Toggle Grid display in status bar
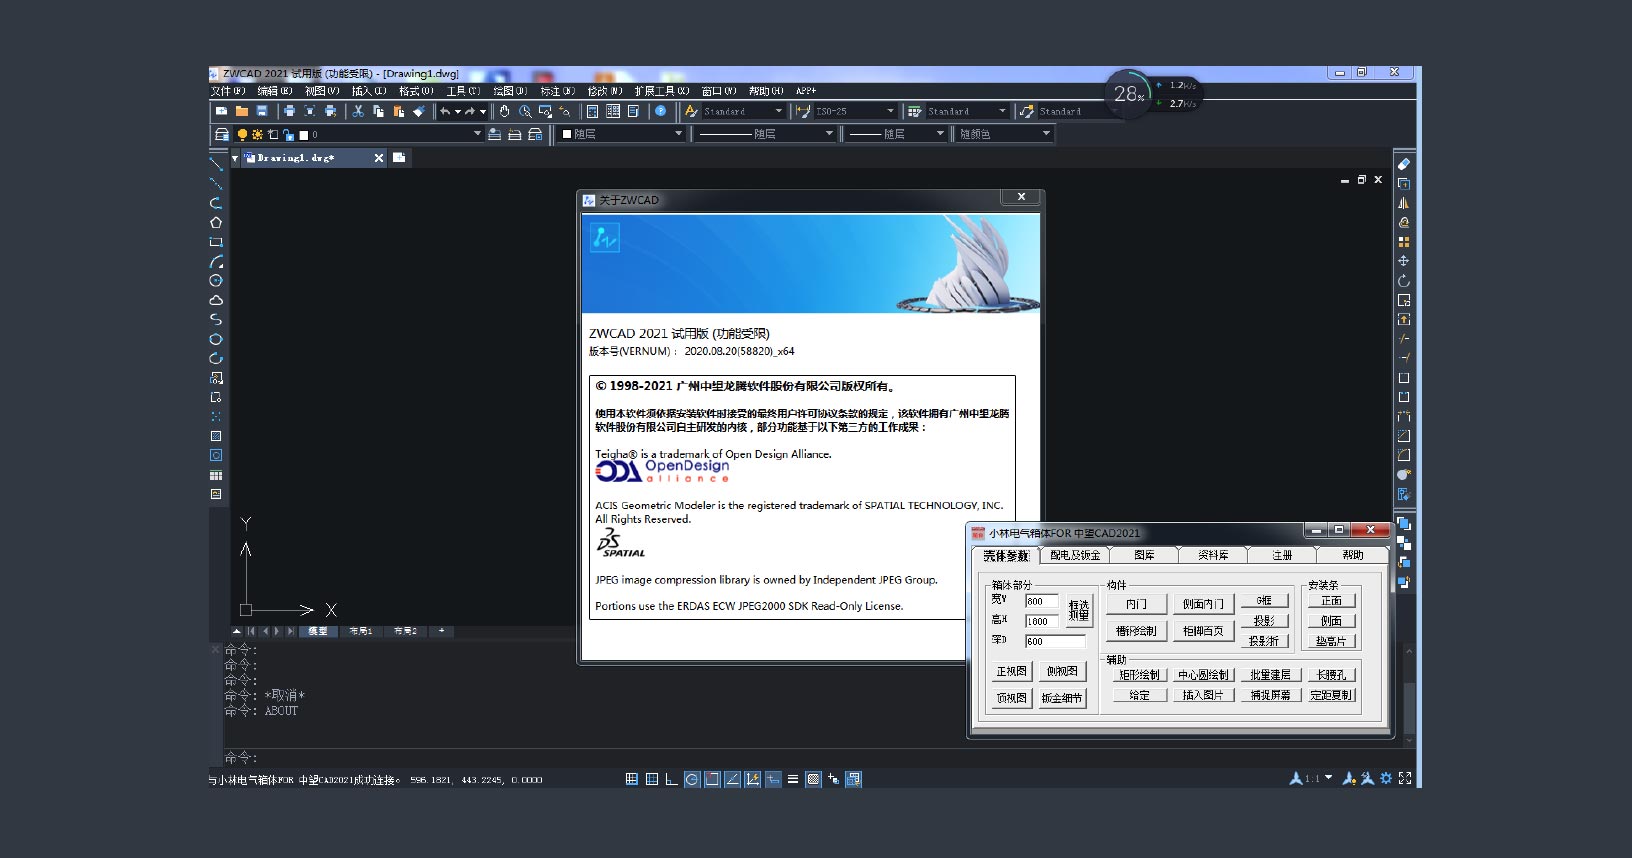The height and width of the screenshot is (858, 1632). 651,779
